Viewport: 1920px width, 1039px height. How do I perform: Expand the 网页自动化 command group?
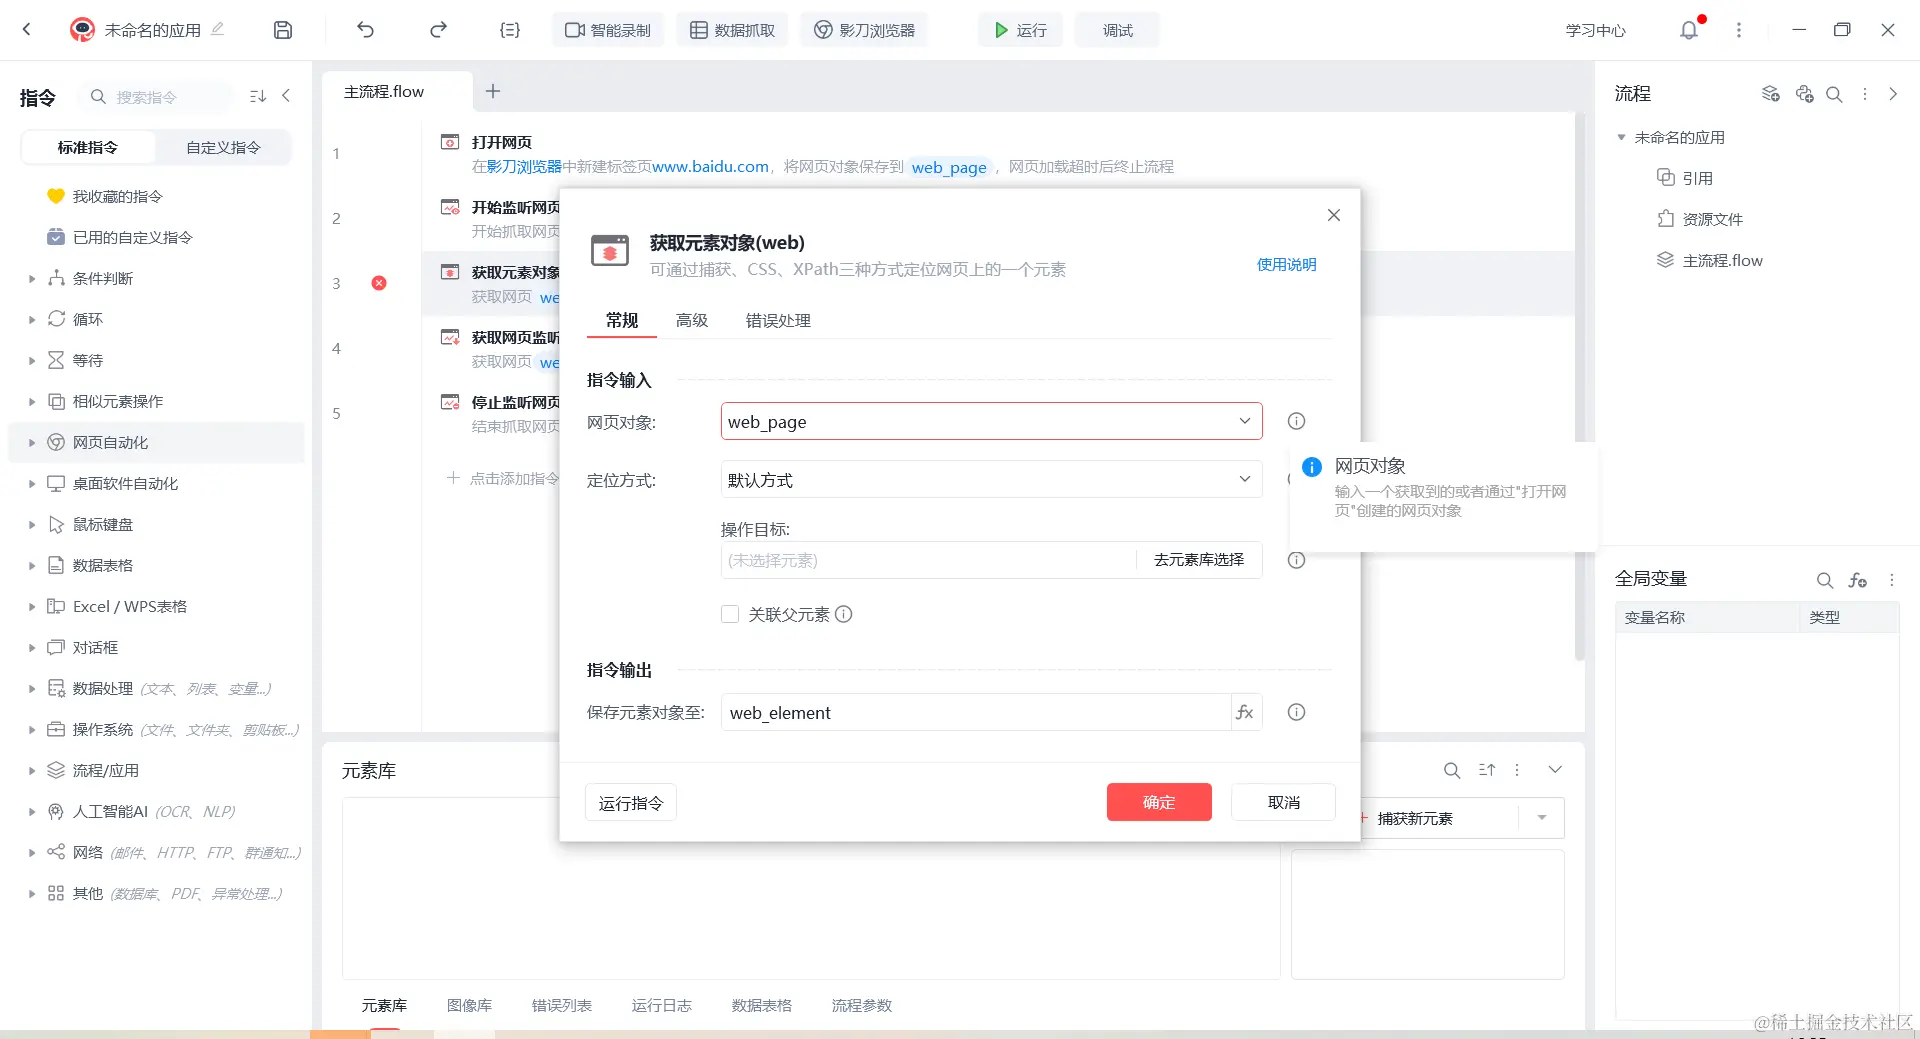pos(32,443)
